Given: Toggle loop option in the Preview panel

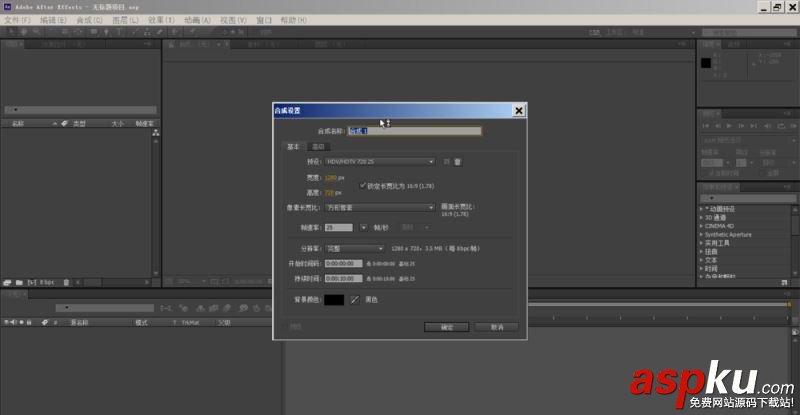Looking at the screenshot, I should pyautogui.click(x=781, y=126).
